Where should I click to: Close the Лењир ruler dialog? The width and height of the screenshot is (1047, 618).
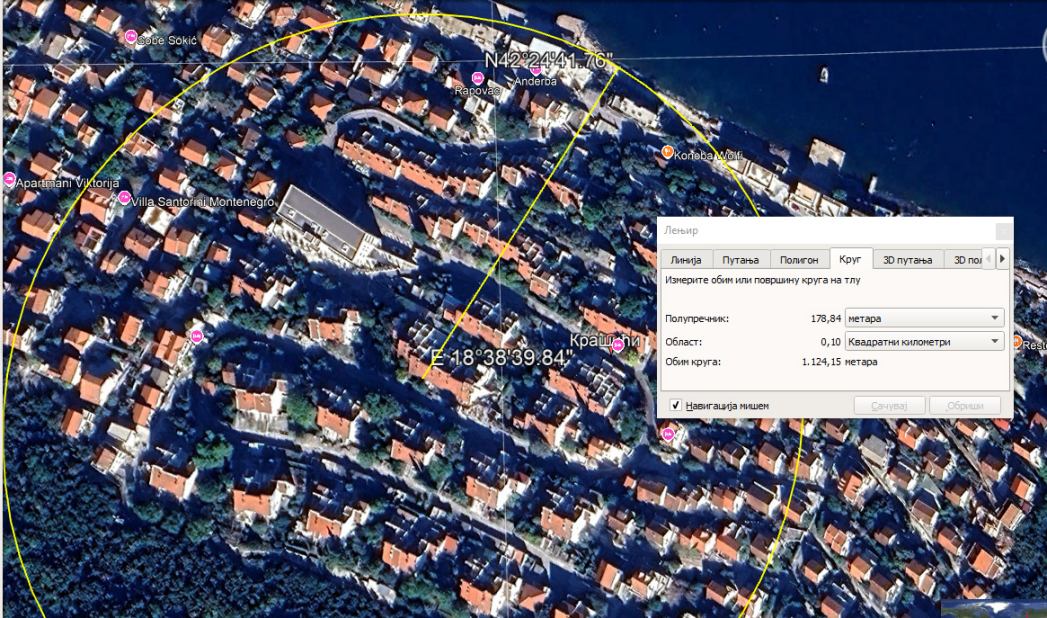pyautogui.click(x=1004, y=231)
